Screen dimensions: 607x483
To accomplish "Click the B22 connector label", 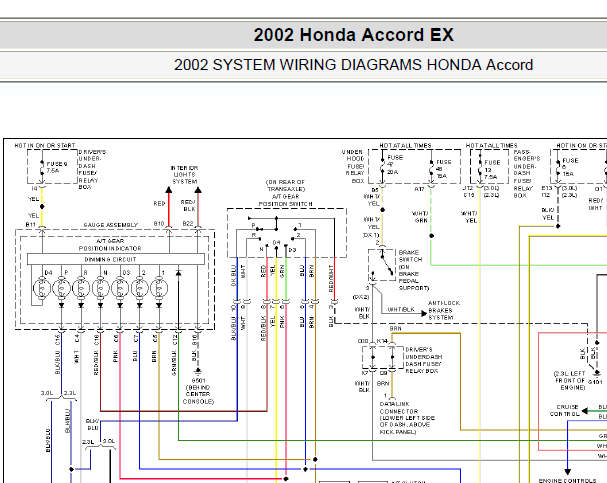I will [x=188, y=224].
